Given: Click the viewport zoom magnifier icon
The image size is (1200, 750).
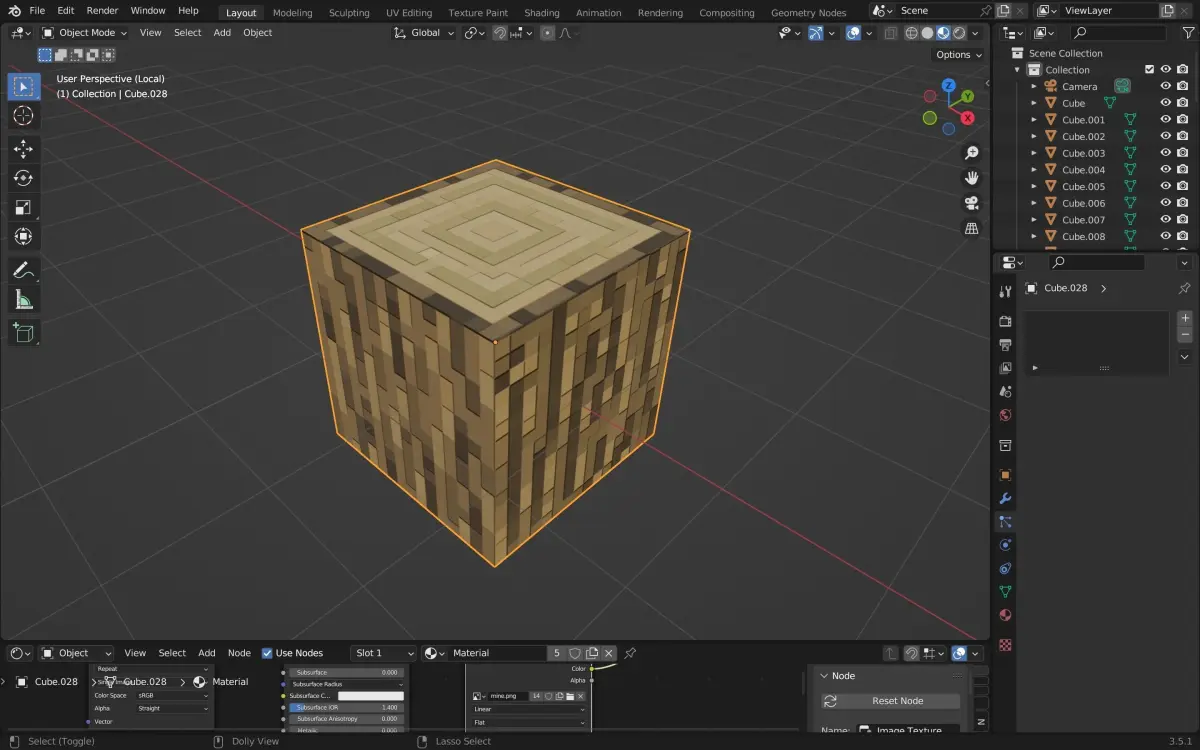Looking at the screenshot, I should [971, 153].
